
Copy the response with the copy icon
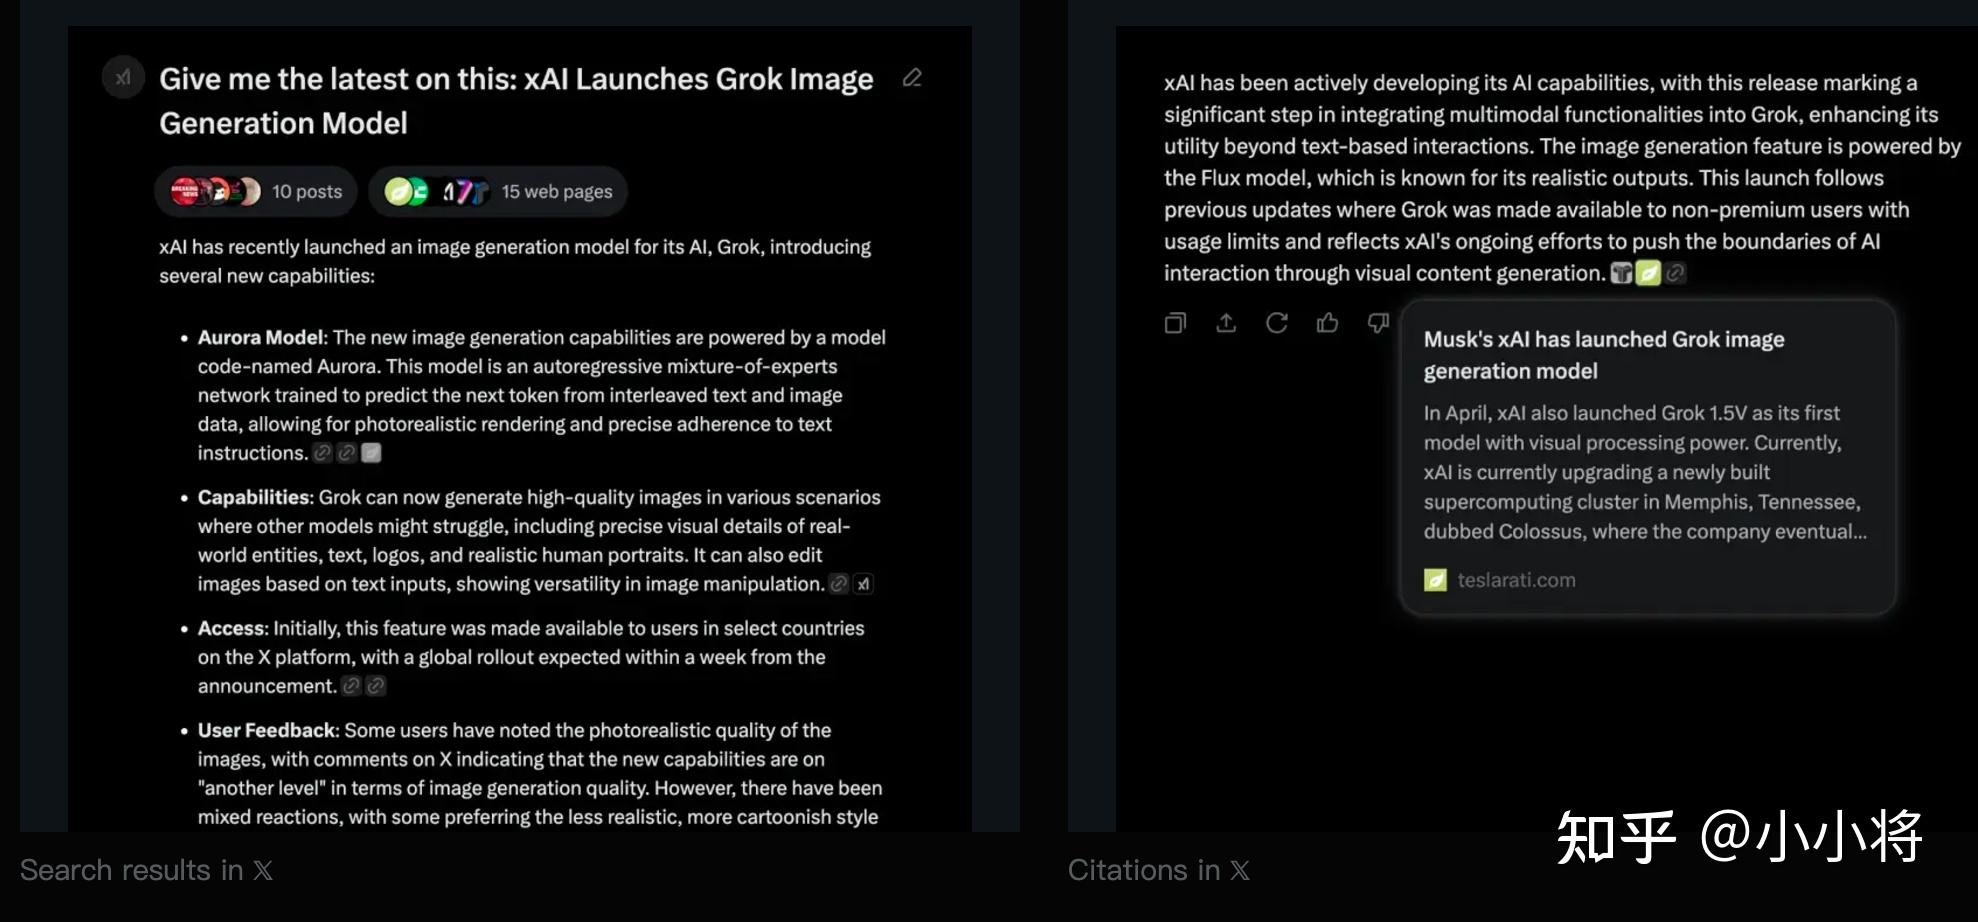1175,323
